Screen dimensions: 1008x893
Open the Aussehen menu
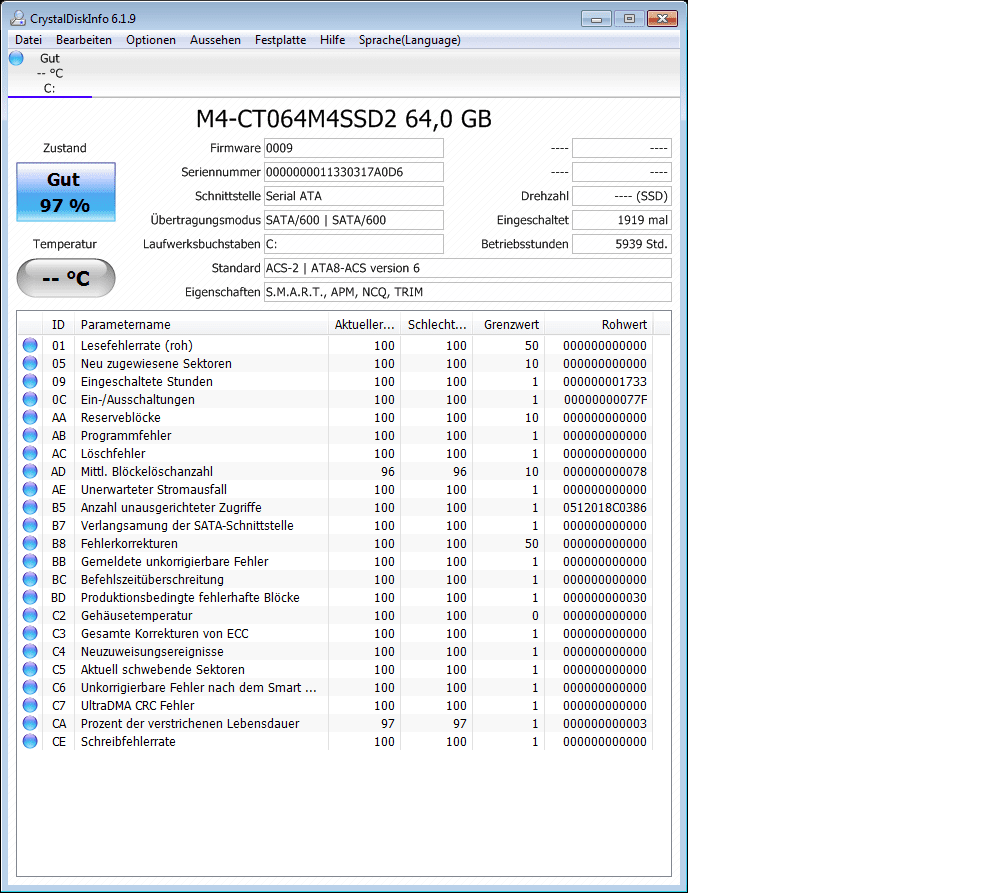pos(215,40)
